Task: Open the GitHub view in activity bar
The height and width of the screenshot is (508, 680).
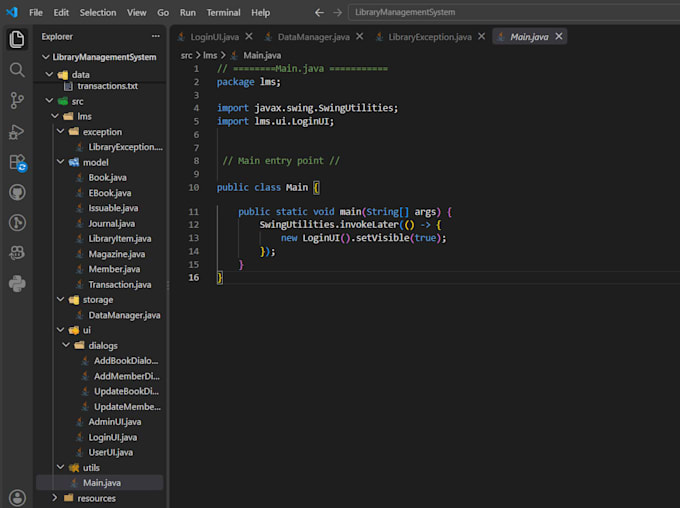Action: pyautogui.click(x=17, y=192)
